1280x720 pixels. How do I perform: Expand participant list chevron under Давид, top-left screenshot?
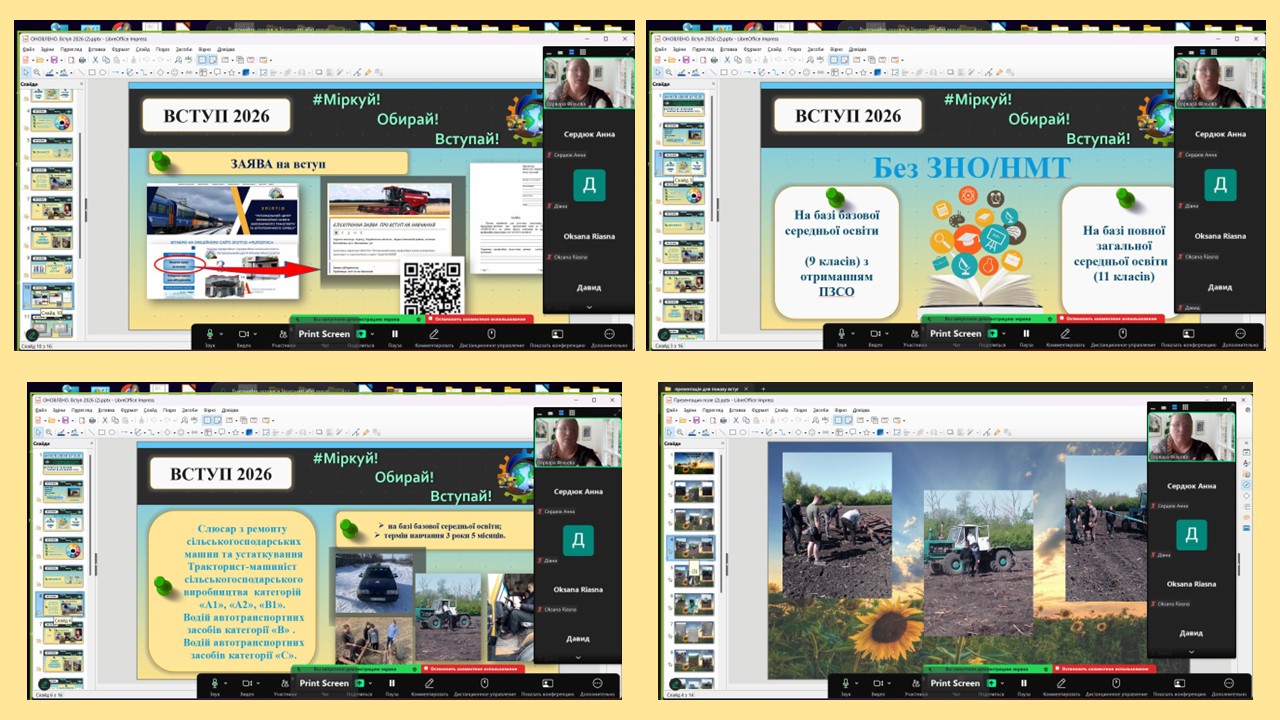tap(589, 307)
